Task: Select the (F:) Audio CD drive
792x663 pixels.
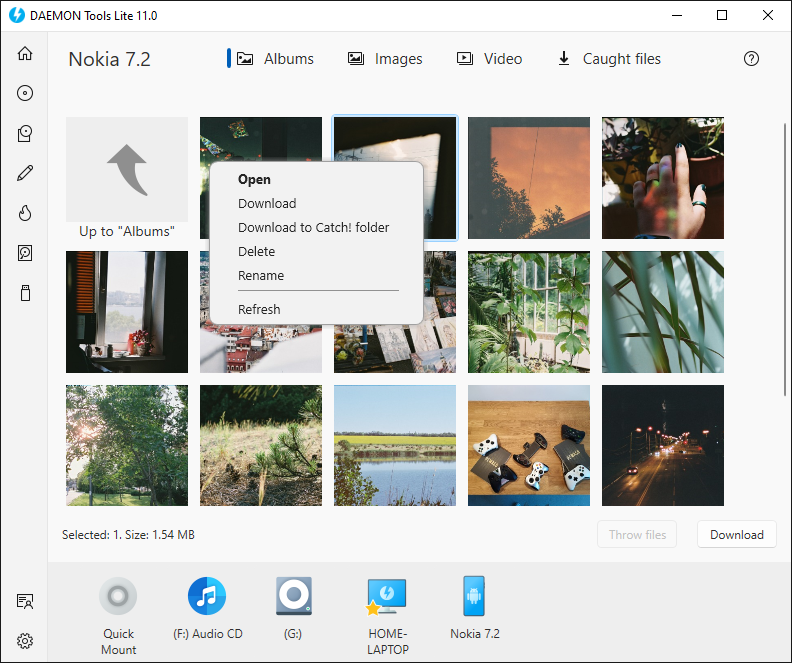Action: pyautogui.click(x=207, y=597)
